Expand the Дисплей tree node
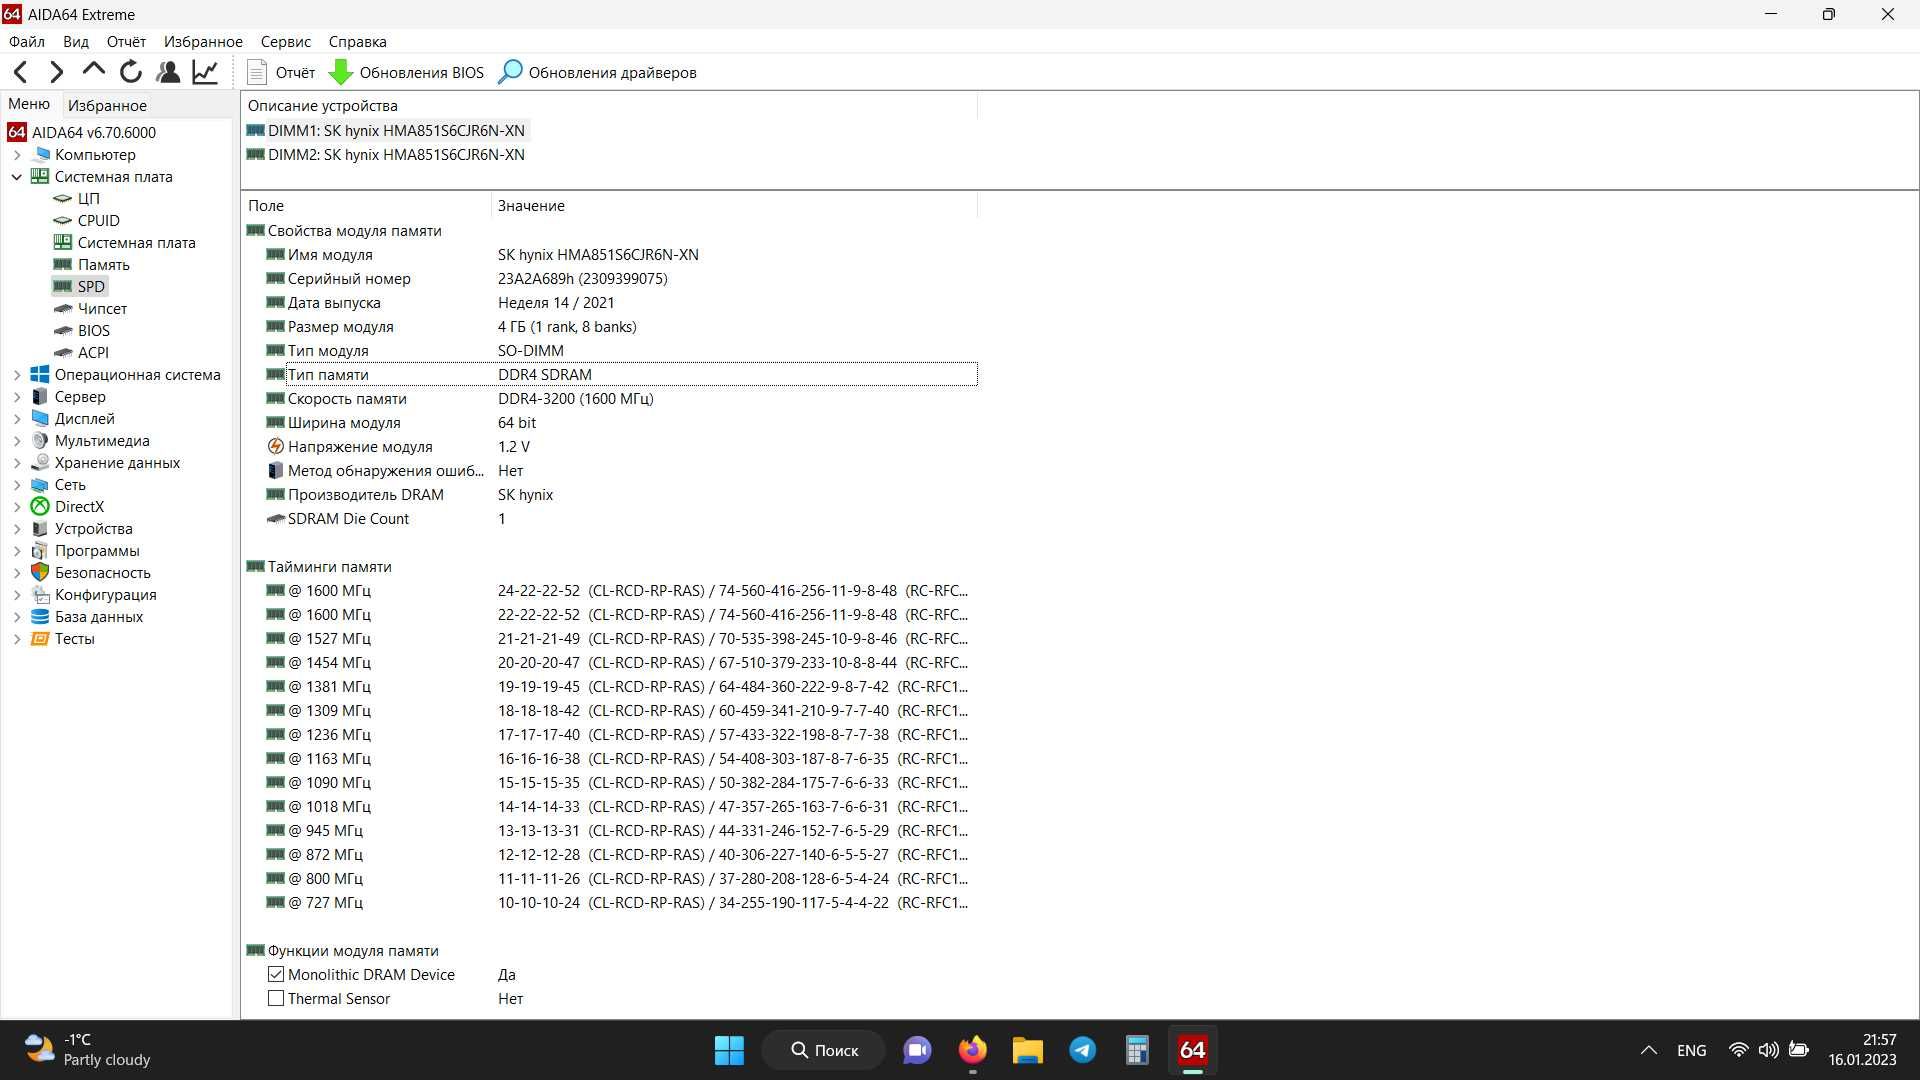This screenshot has height=1080, width=1920. click(17, 419)
